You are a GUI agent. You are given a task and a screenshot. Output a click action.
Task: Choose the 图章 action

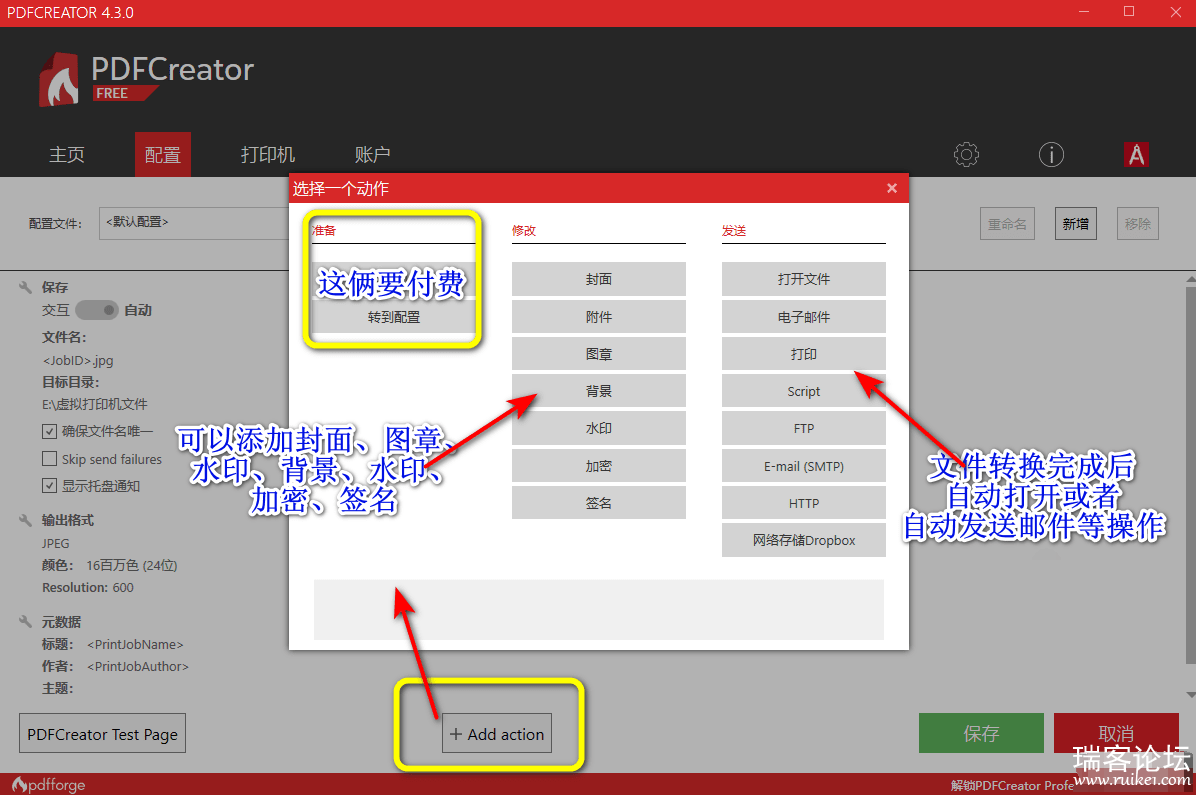[x=599, y=354]
